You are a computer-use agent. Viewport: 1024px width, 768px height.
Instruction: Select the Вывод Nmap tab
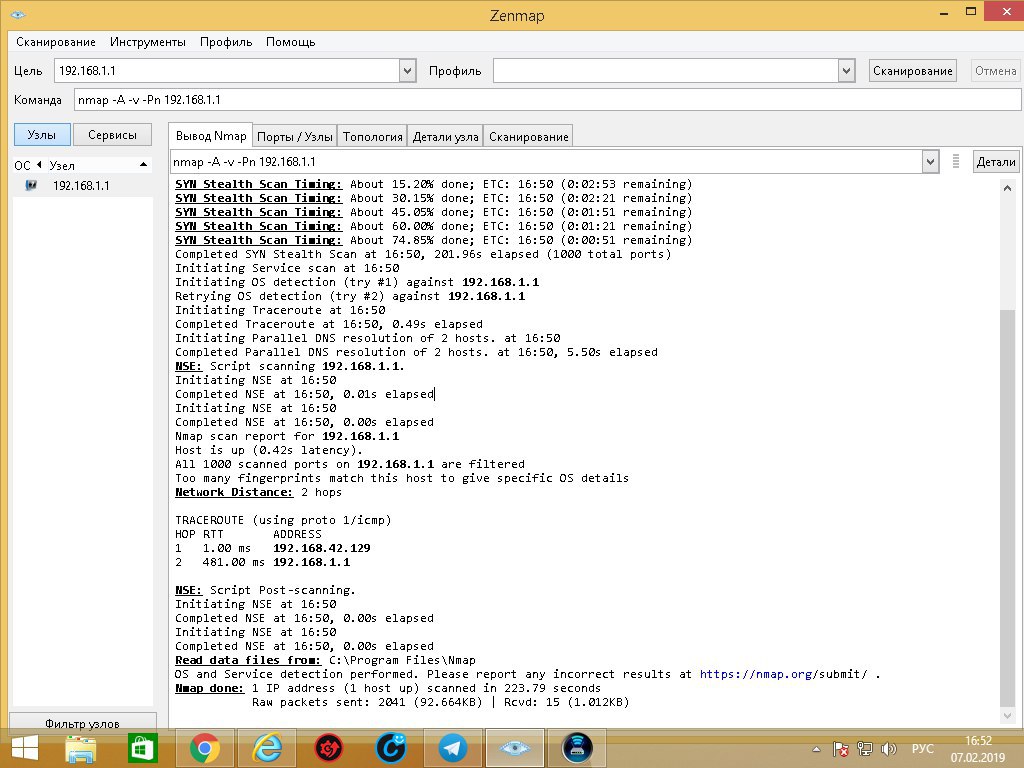pos(211,135)
